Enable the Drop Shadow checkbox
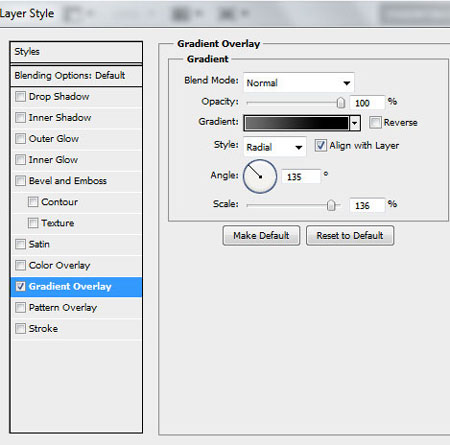The image size is (450, 445). [20, 97]
